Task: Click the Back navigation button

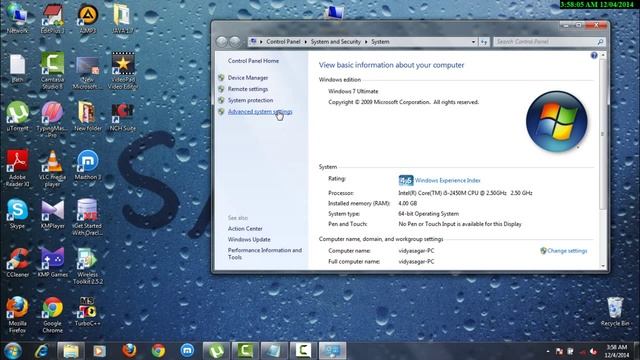Action: coord(222,42)
